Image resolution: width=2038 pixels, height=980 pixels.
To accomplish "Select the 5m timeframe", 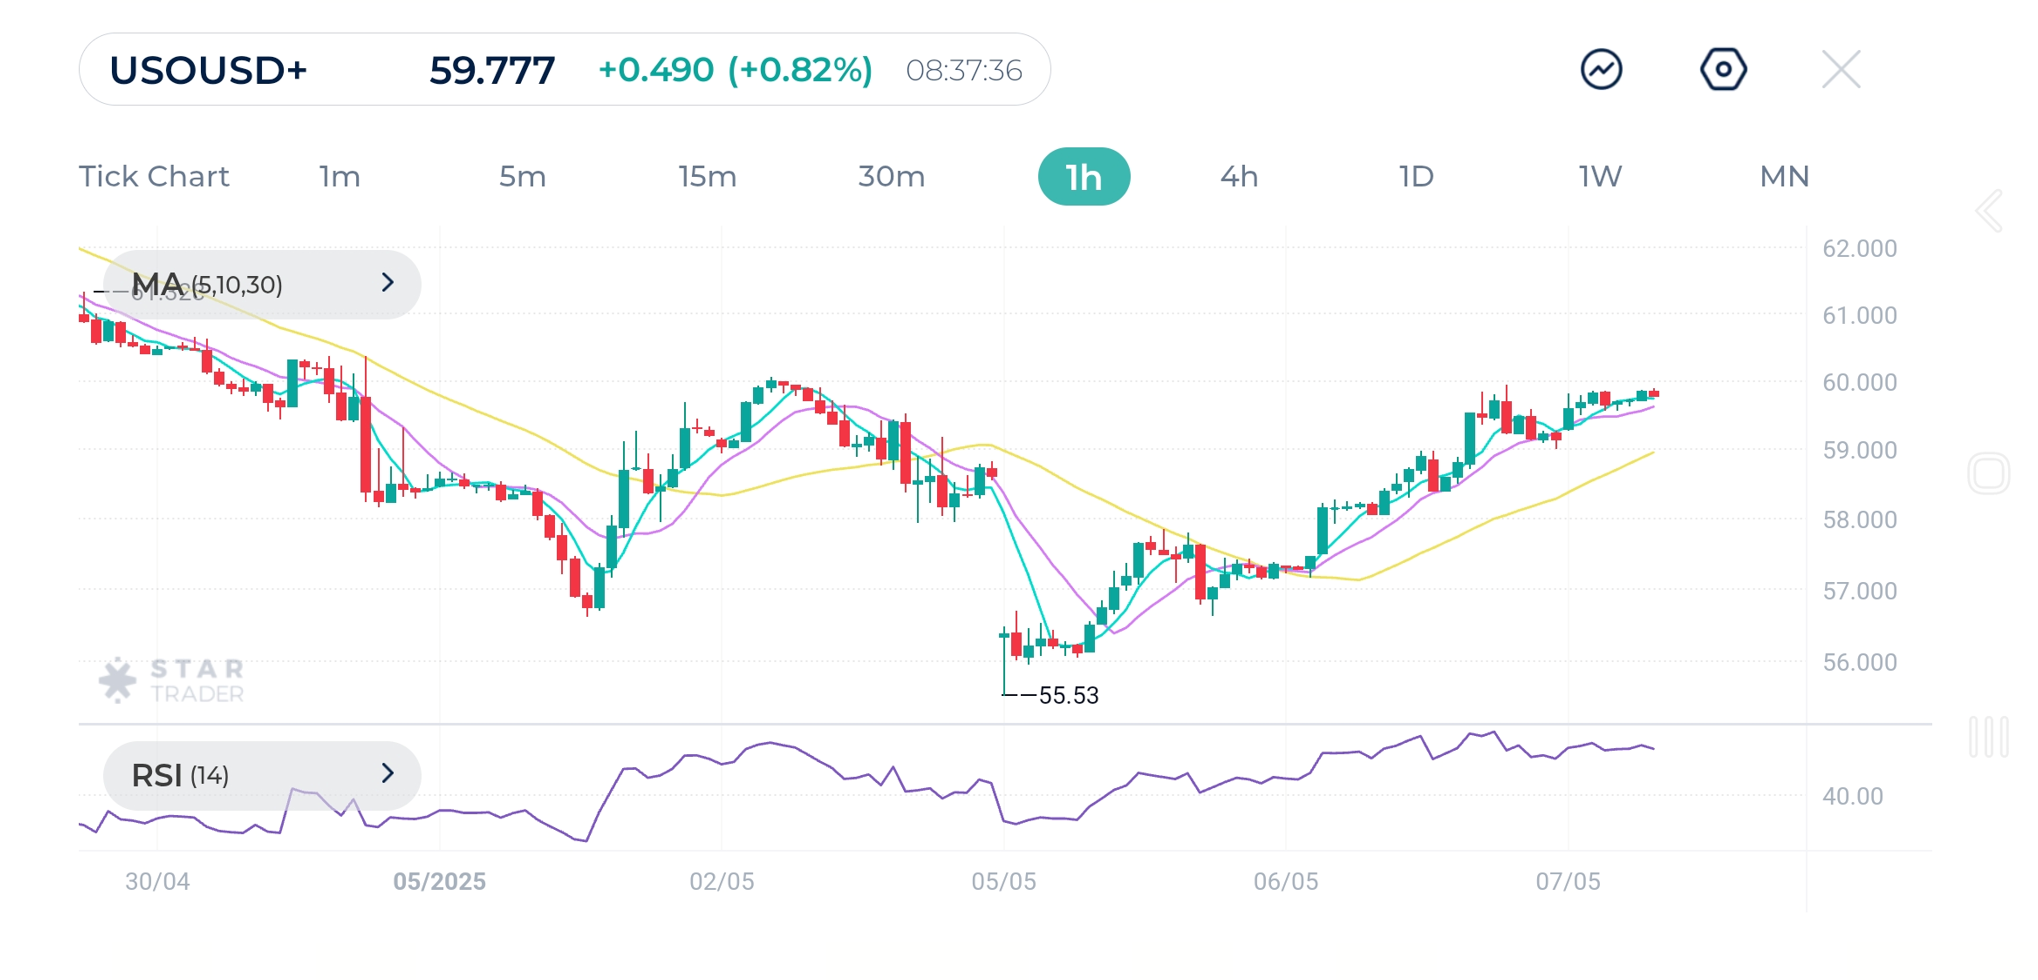I will pyautogui.click(x=522, y=177).
